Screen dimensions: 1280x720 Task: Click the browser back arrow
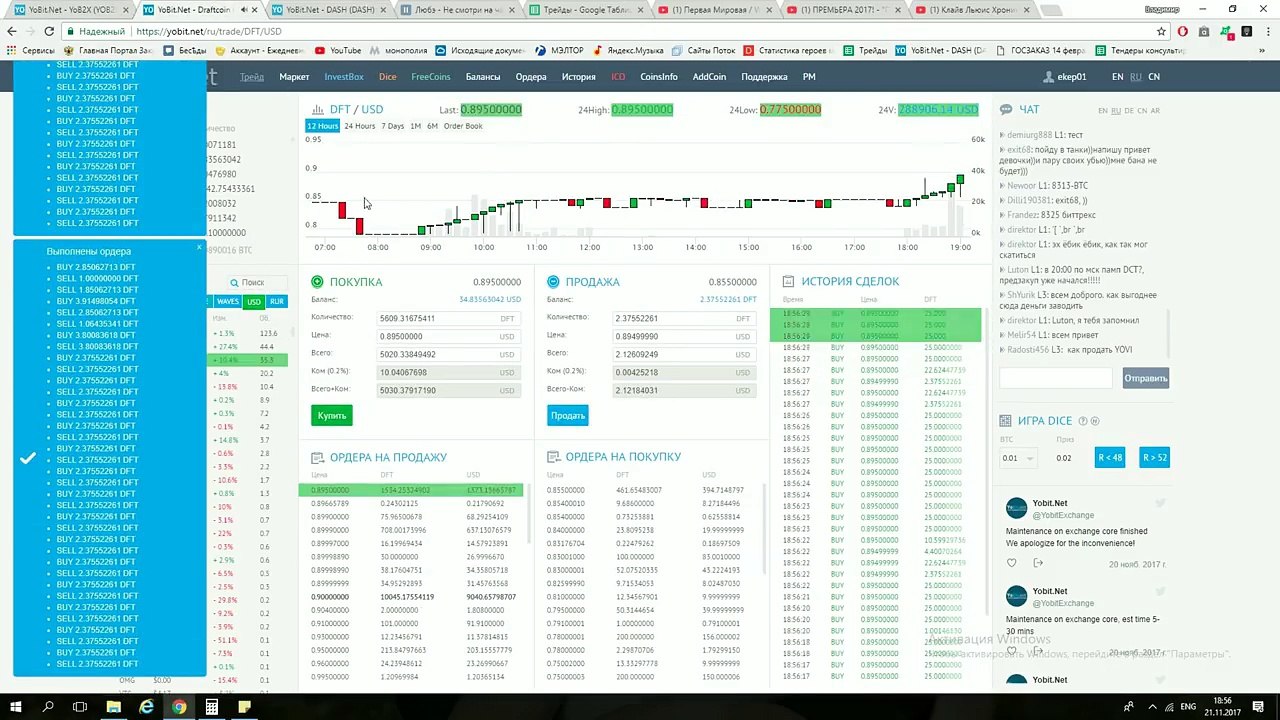[12, 31]
